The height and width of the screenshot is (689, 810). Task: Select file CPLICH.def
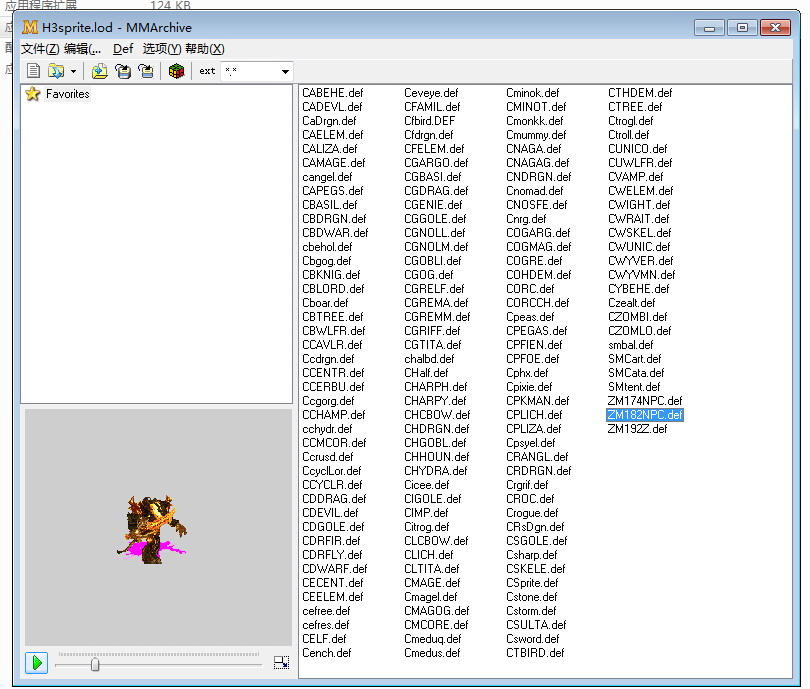(x=534, y=415)
